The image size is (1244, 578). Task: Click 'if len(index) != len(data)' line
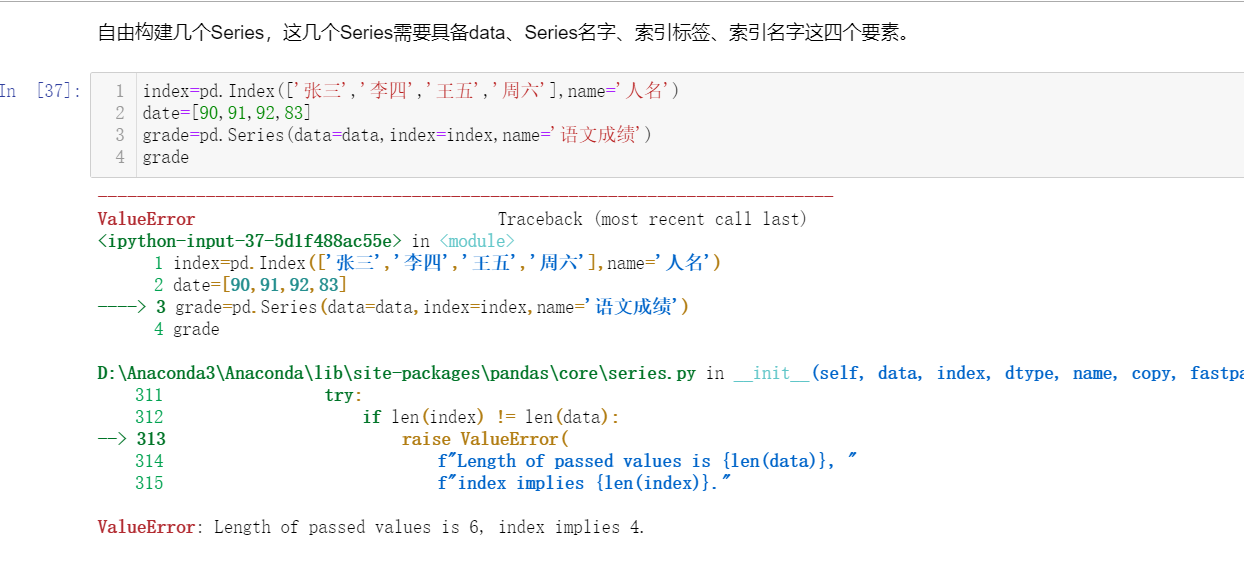(x=491, y=417)
